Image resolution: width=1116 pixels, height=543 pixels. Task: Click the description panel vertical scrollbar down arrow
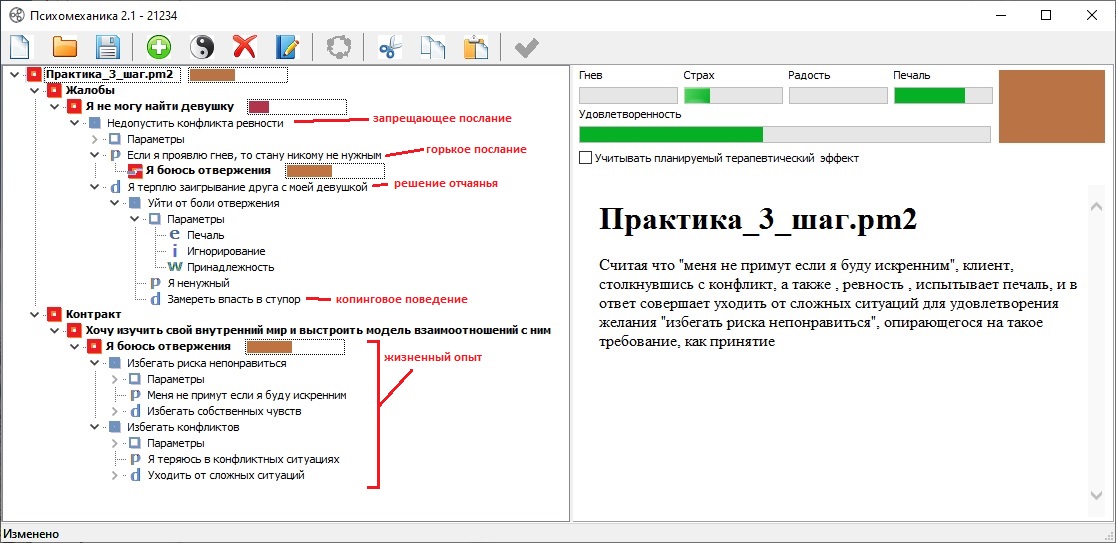1097,496
